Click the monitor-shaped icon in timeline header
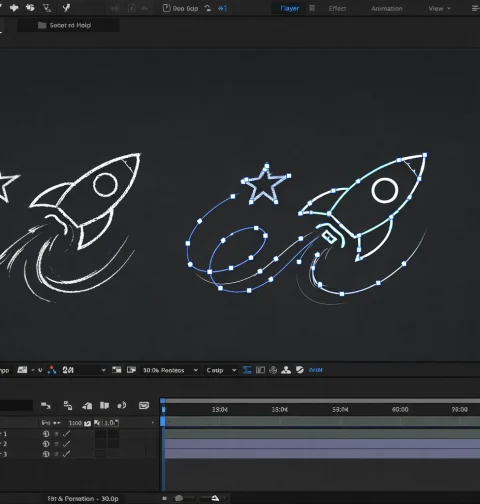Screen dimensions: 480x504 pos(144,405)
